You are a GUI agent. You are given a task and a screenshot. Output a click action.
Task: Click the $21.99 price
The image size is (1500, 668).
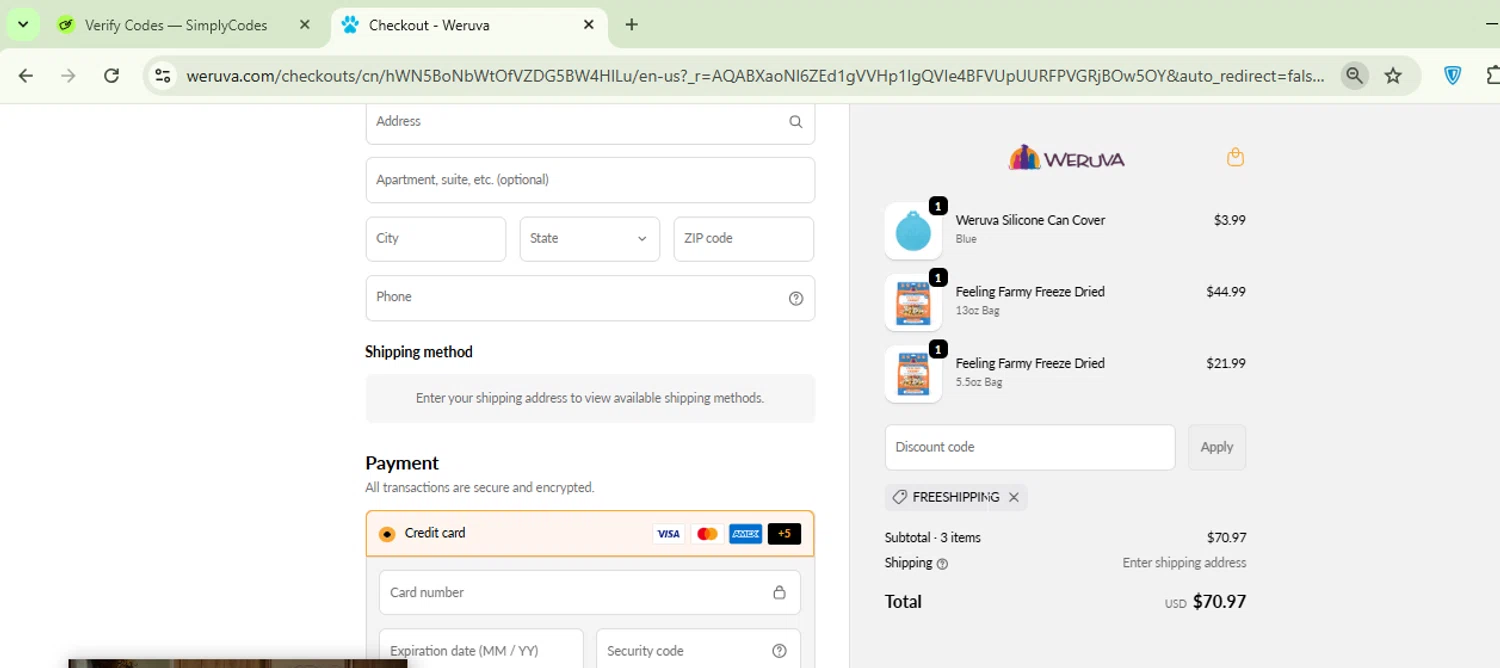pos(1226,364)
